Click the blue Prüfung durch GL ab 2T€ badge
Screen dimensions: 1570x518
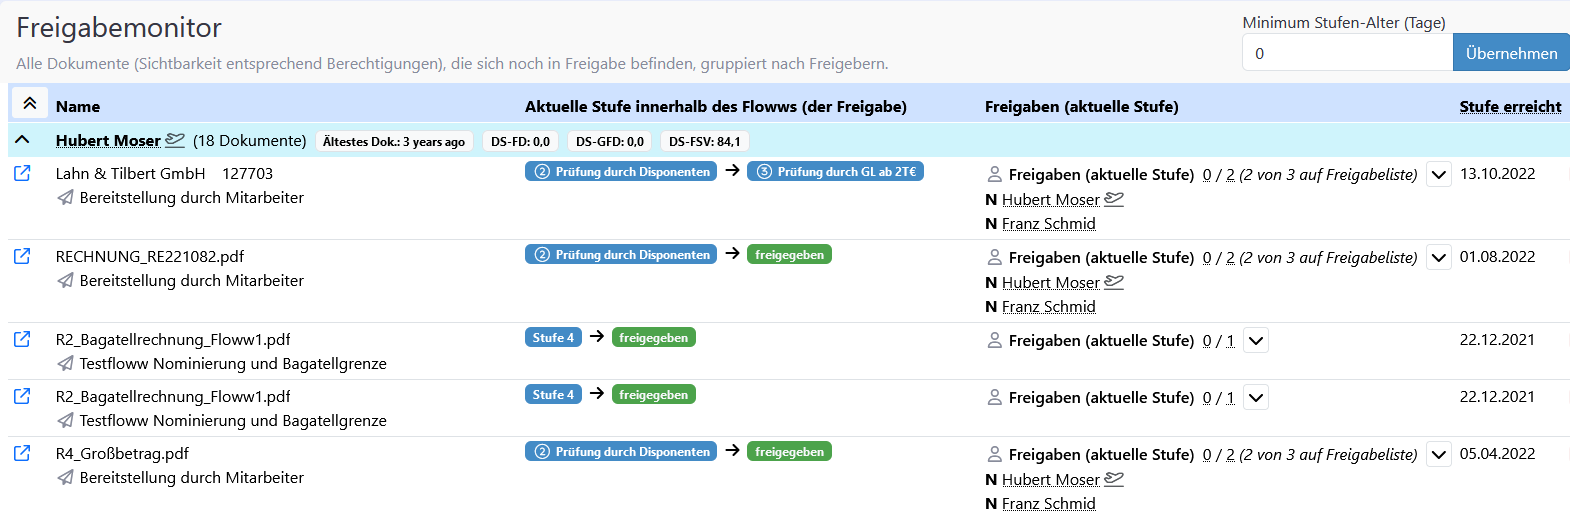click(x=835, y=172)
